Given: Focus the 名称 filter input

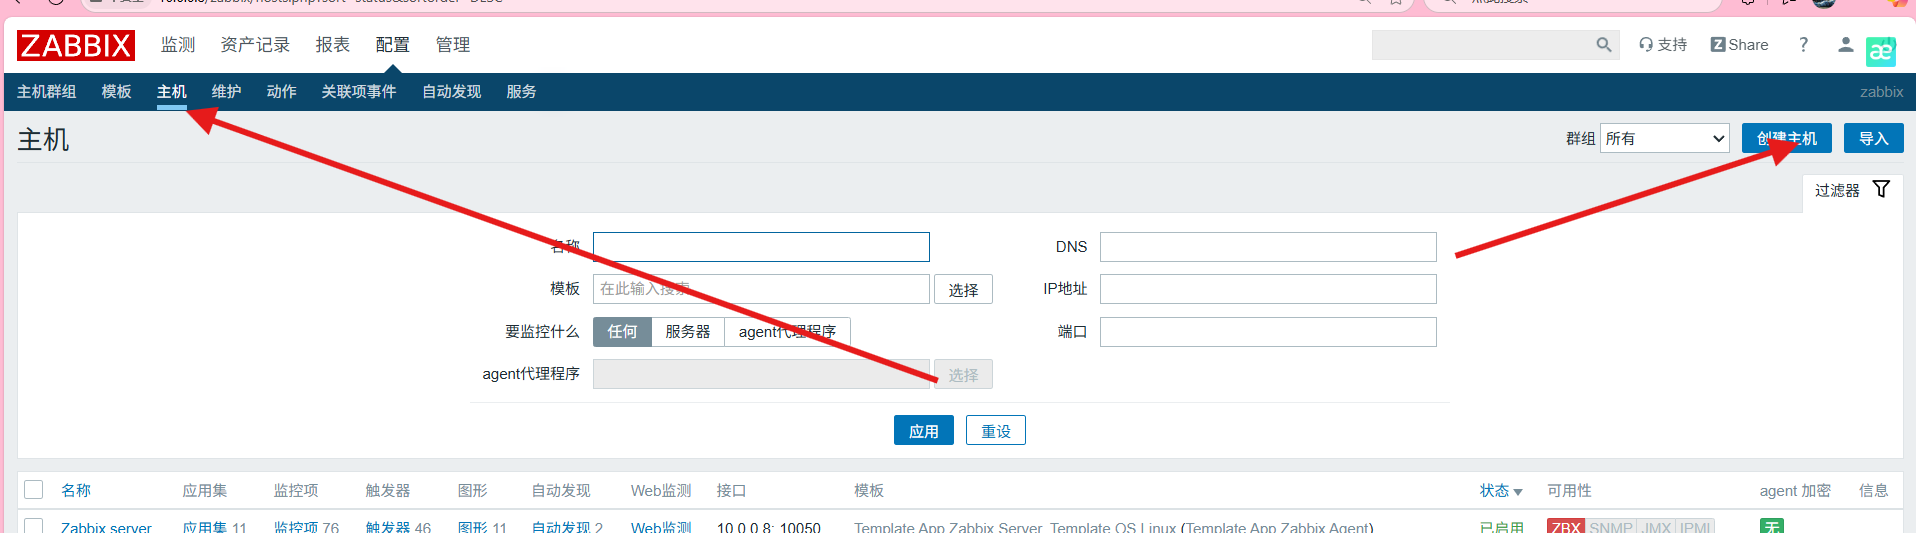Looking at the screenshot, I should point(761,247).
